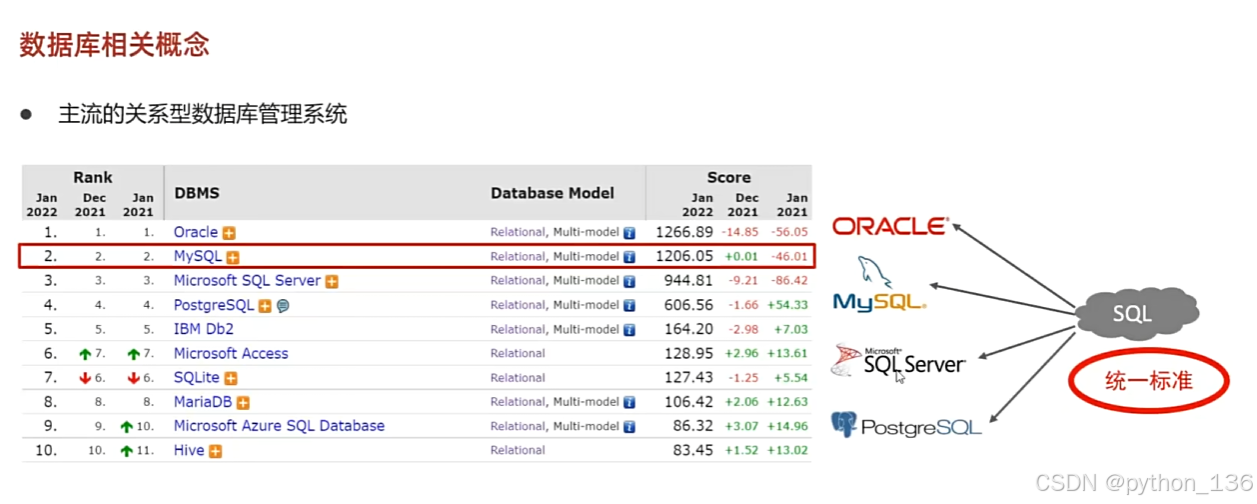Click the green up arrow beside 11. in Hive row
The image size is (1257, 504).
pyautogui.click(x=127, y=451)
